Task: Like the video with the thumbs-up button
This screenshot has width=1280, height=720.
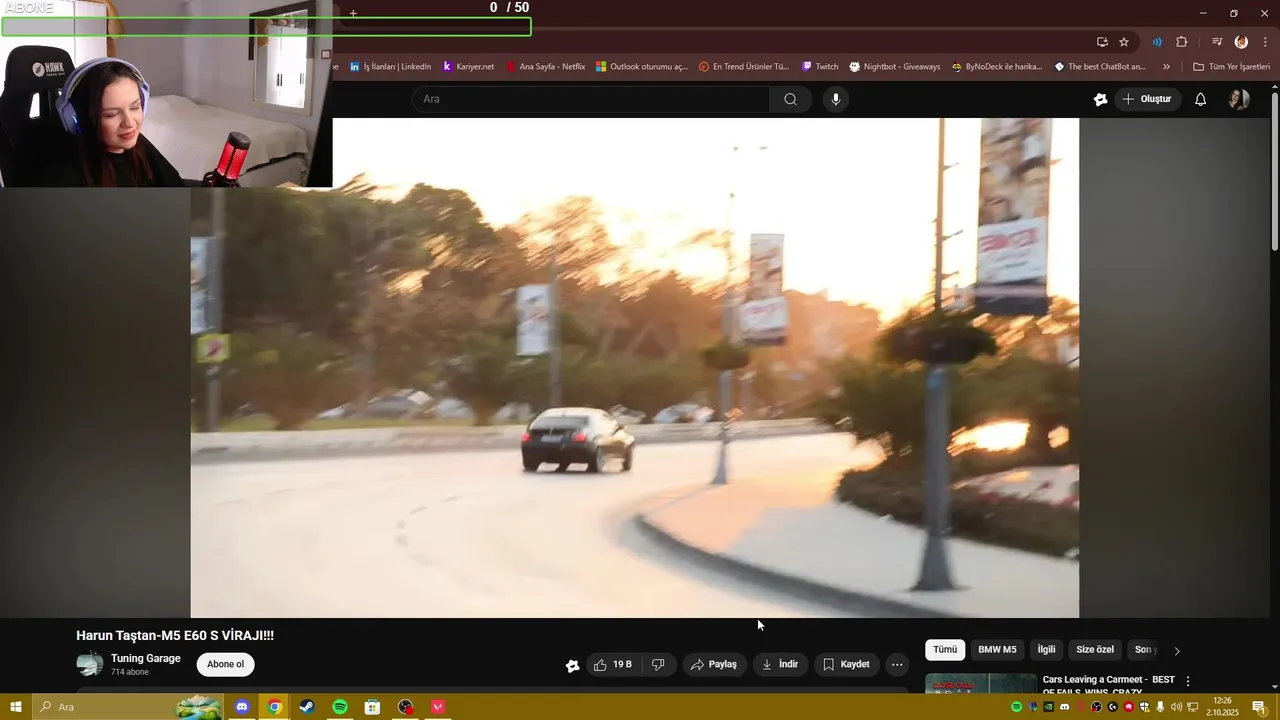Action: (612, 665)
